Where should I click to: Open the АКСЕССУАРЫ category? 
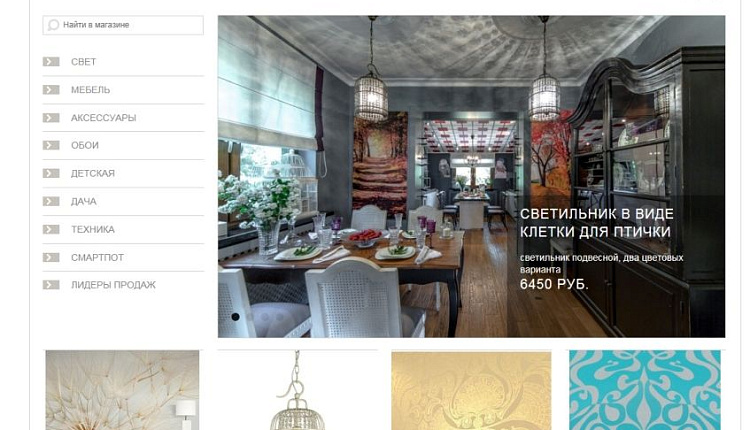pyautogui.click(x=103, y=118)
